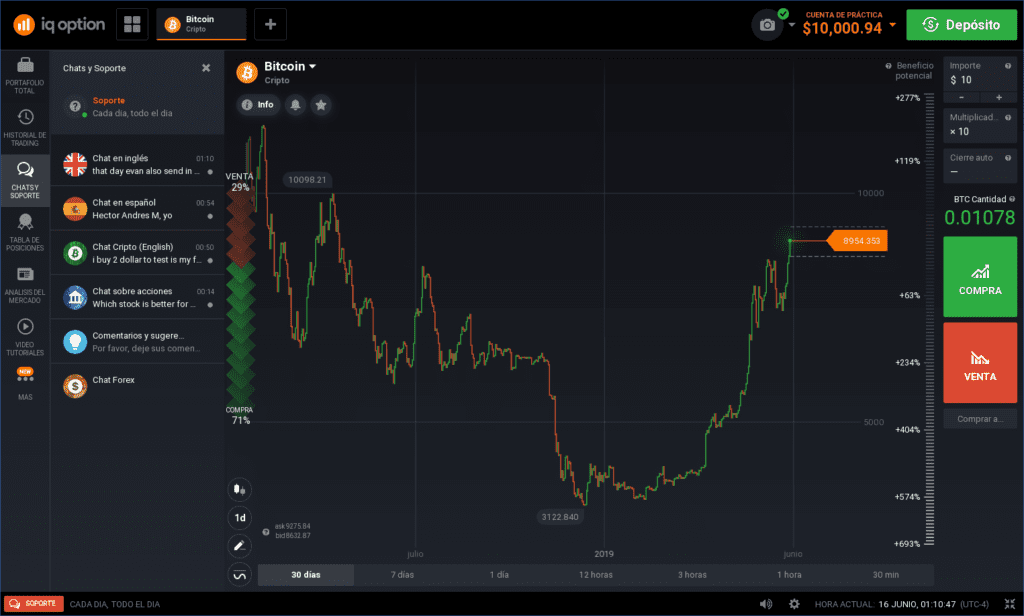The height and width of the screenshot is (616, 1024).
Task: Open Chat en inglés conversation
Action: [x=137, y=165]
